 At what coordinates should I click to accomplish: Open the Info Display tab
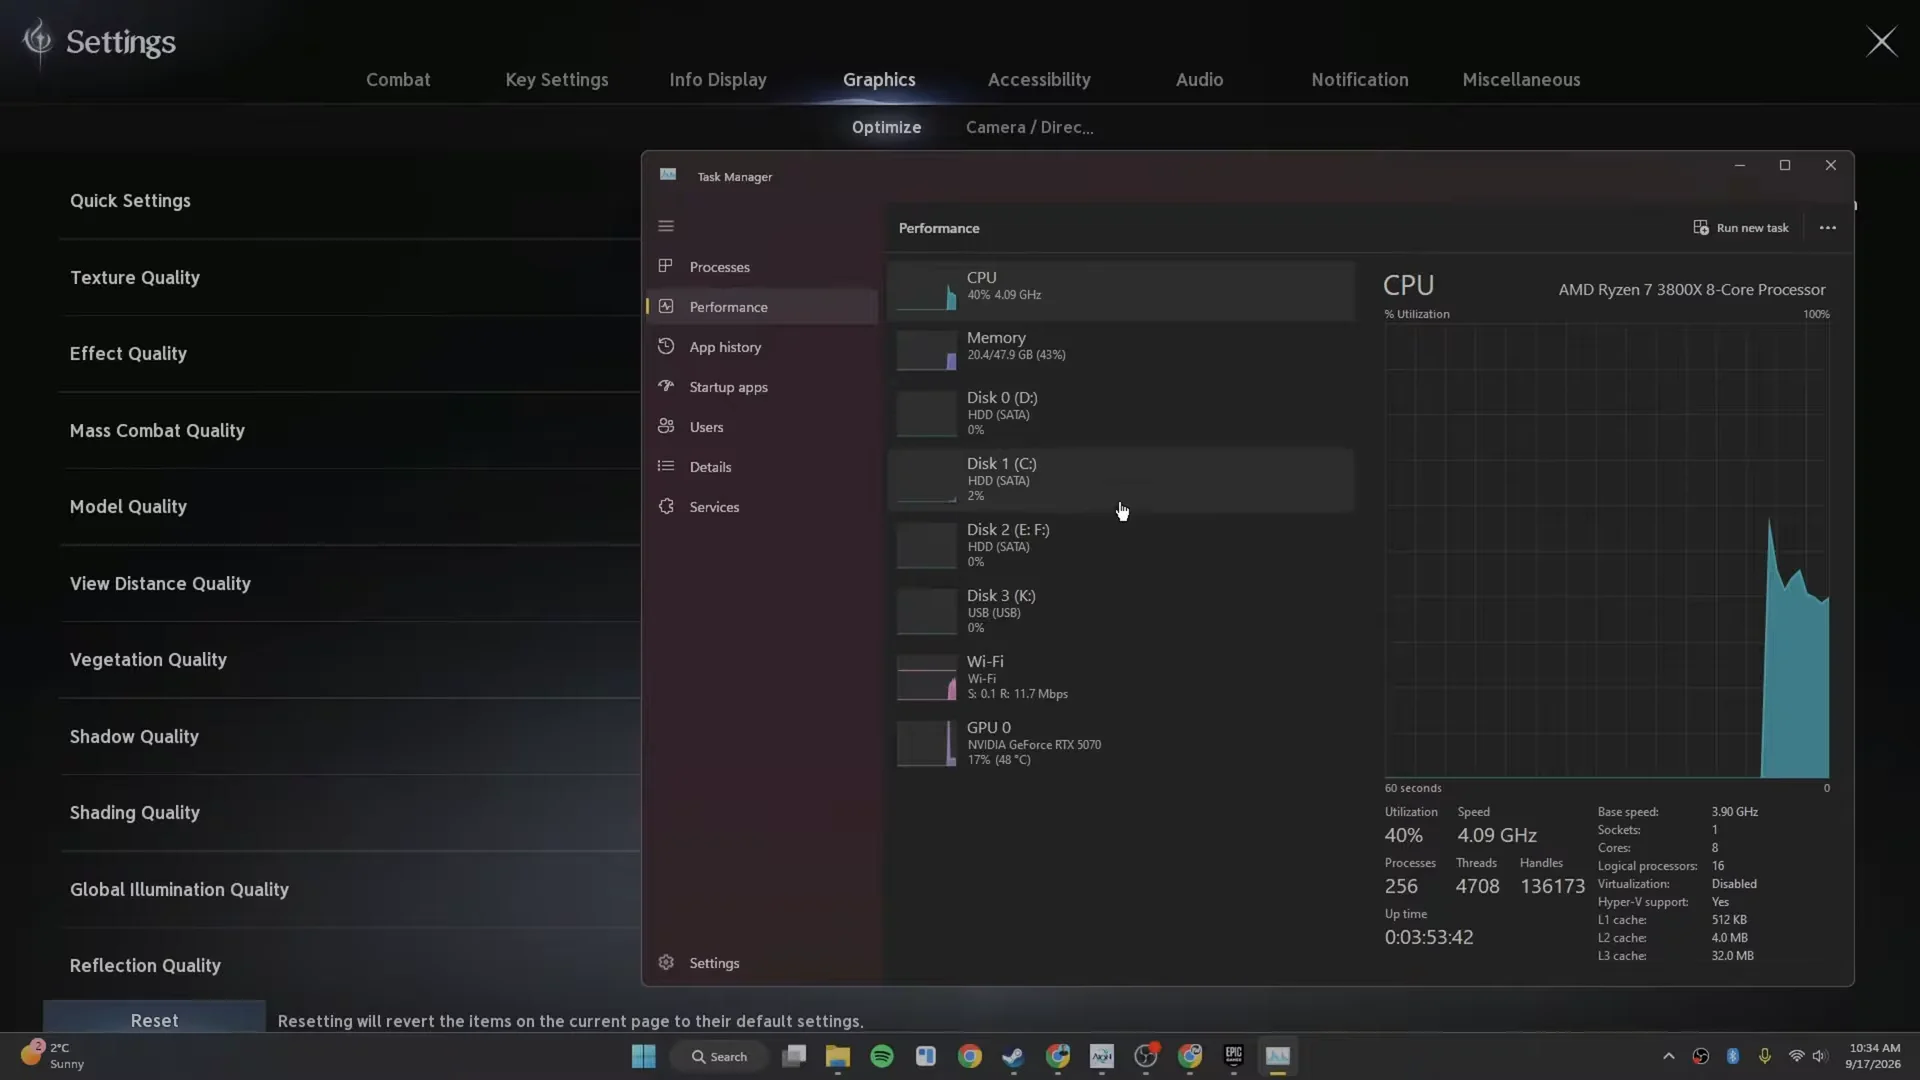[x=718, y=79]
